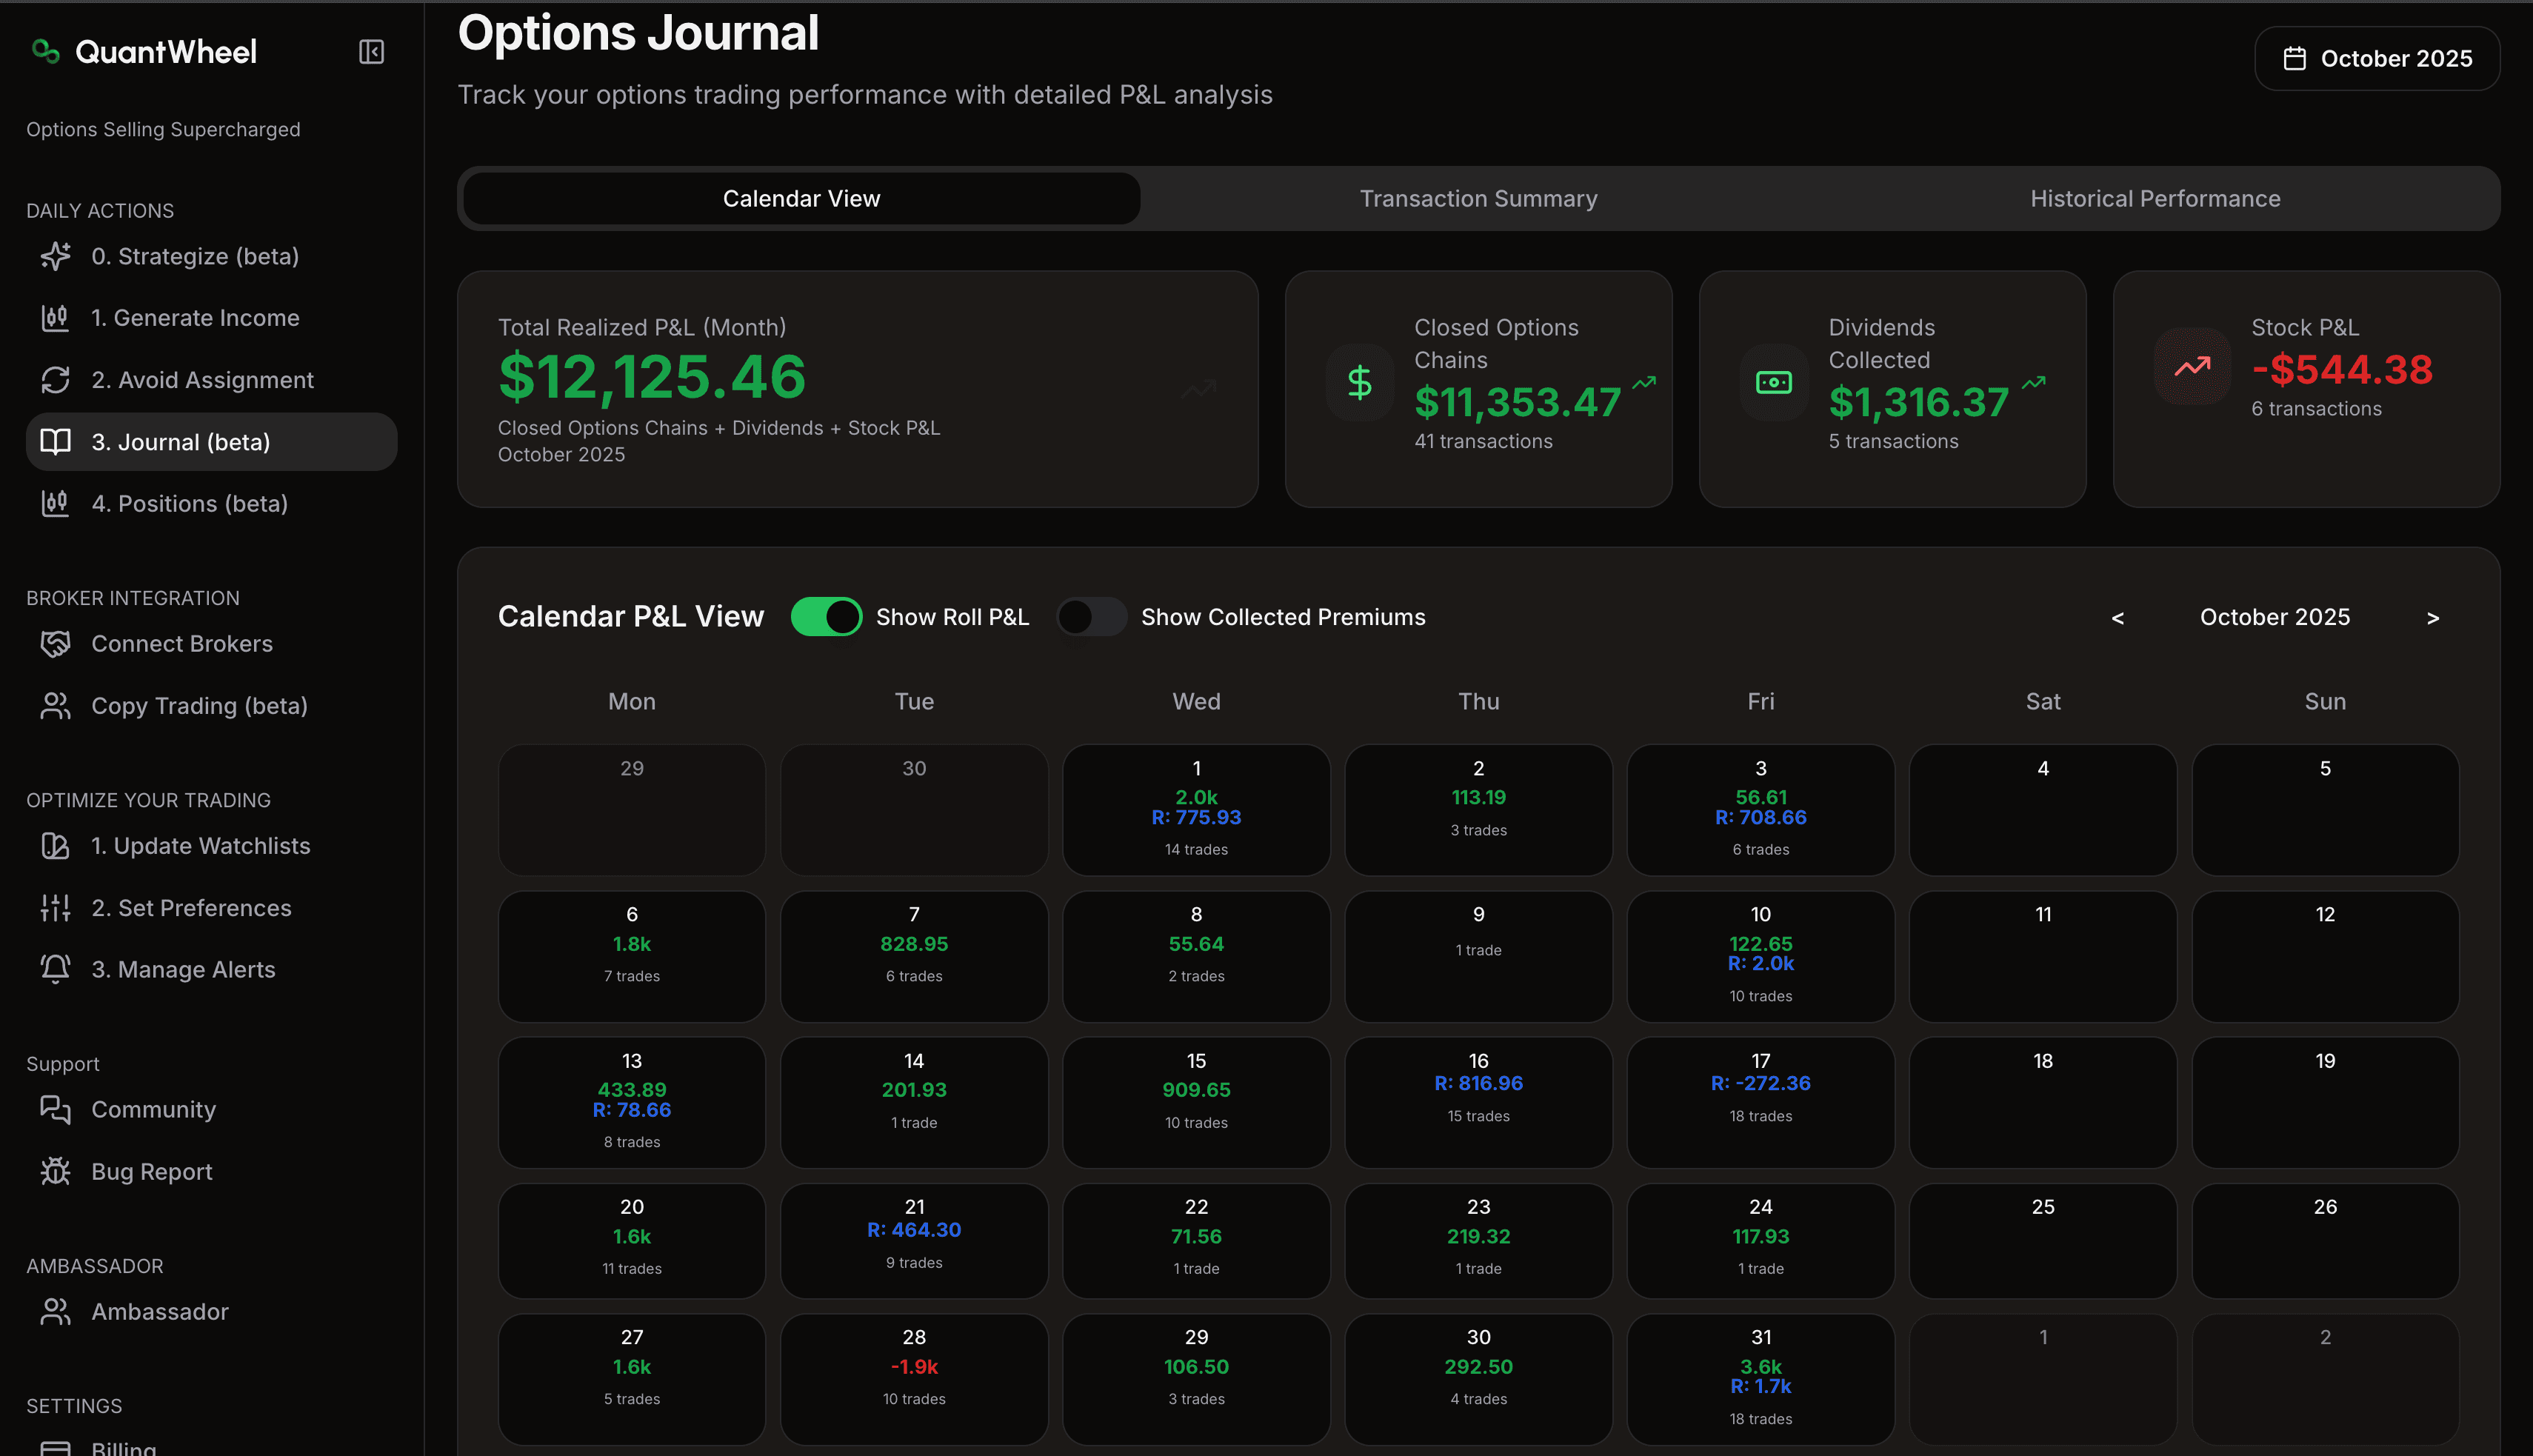The image size is (2533, 1456).
Task: Open the October 2025 date picker
Action: tap(2378, 58)
